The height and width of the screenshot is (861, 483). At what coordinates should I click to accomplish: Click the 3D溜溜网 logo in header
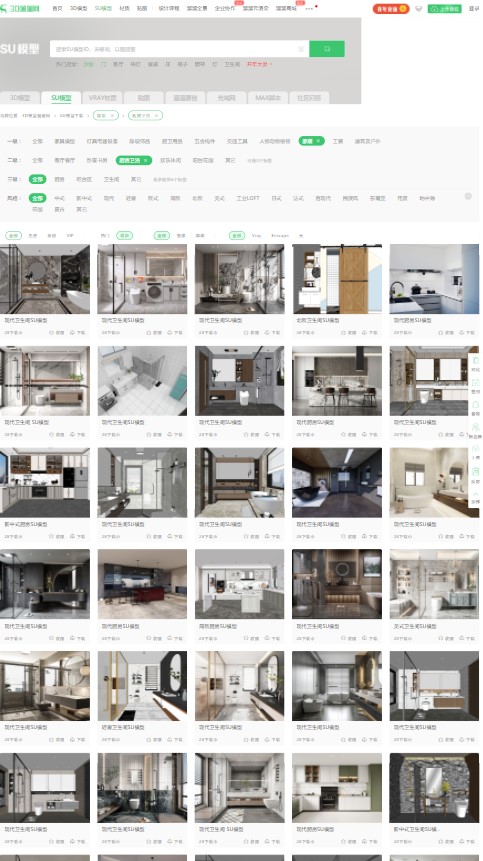[20, 8]
